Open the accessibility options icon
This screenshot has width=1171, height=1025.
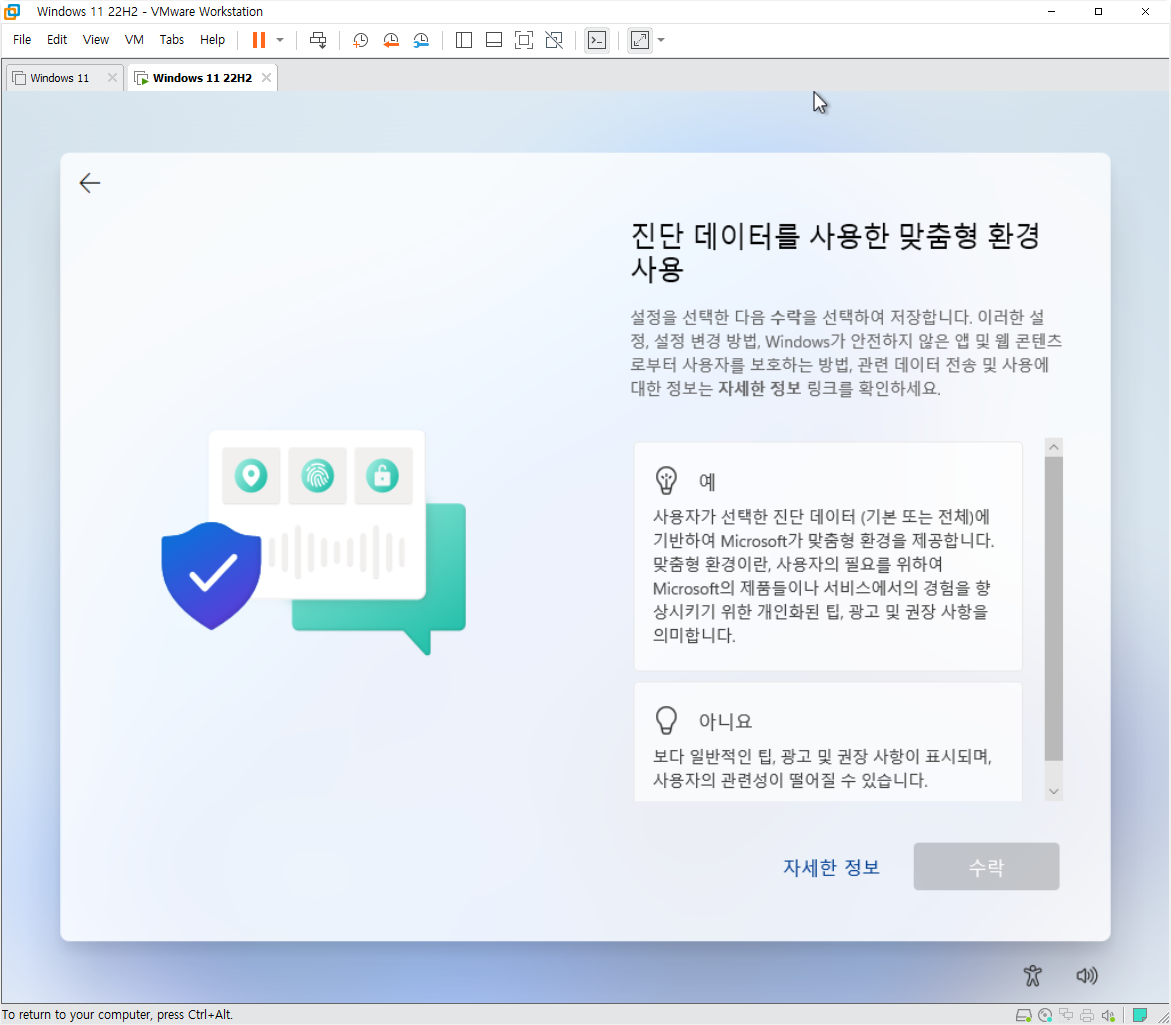click(x=1032, y=976)
